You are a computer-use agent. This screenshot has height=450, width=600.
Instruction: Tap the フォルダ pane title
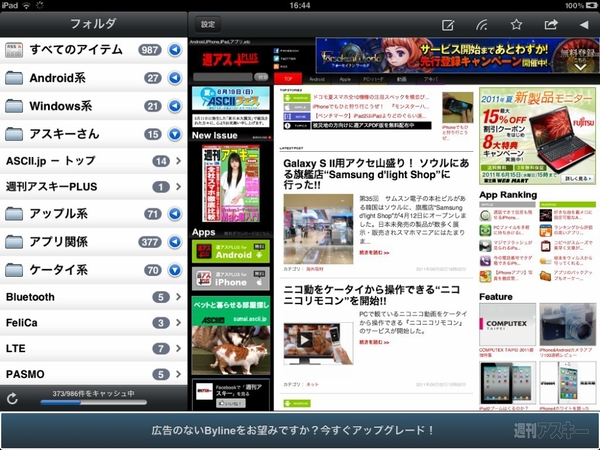(93, 24)
